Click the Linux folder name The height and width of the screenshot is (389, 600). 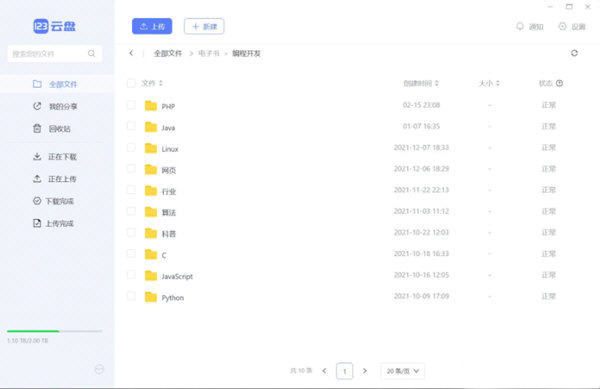coord(170,149)
